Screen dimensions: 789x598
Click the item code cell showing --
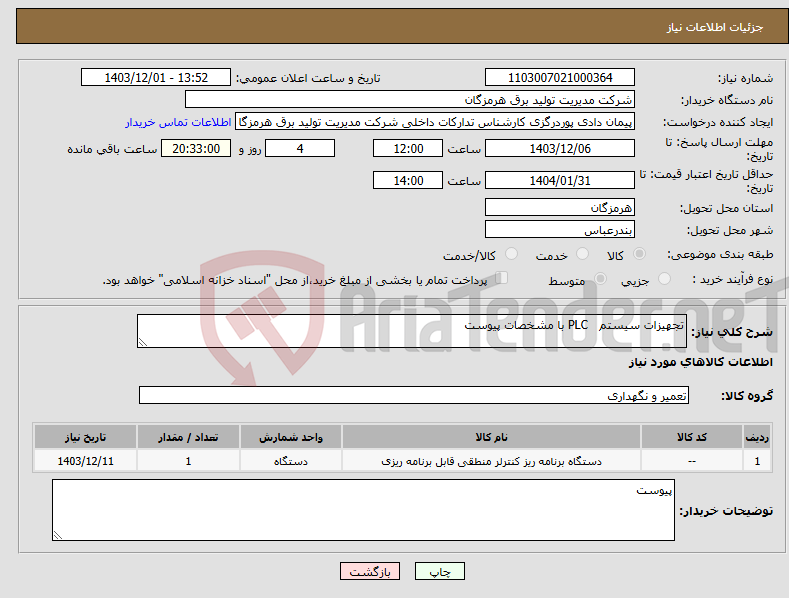pyautogui.click(x=692, y=461)
